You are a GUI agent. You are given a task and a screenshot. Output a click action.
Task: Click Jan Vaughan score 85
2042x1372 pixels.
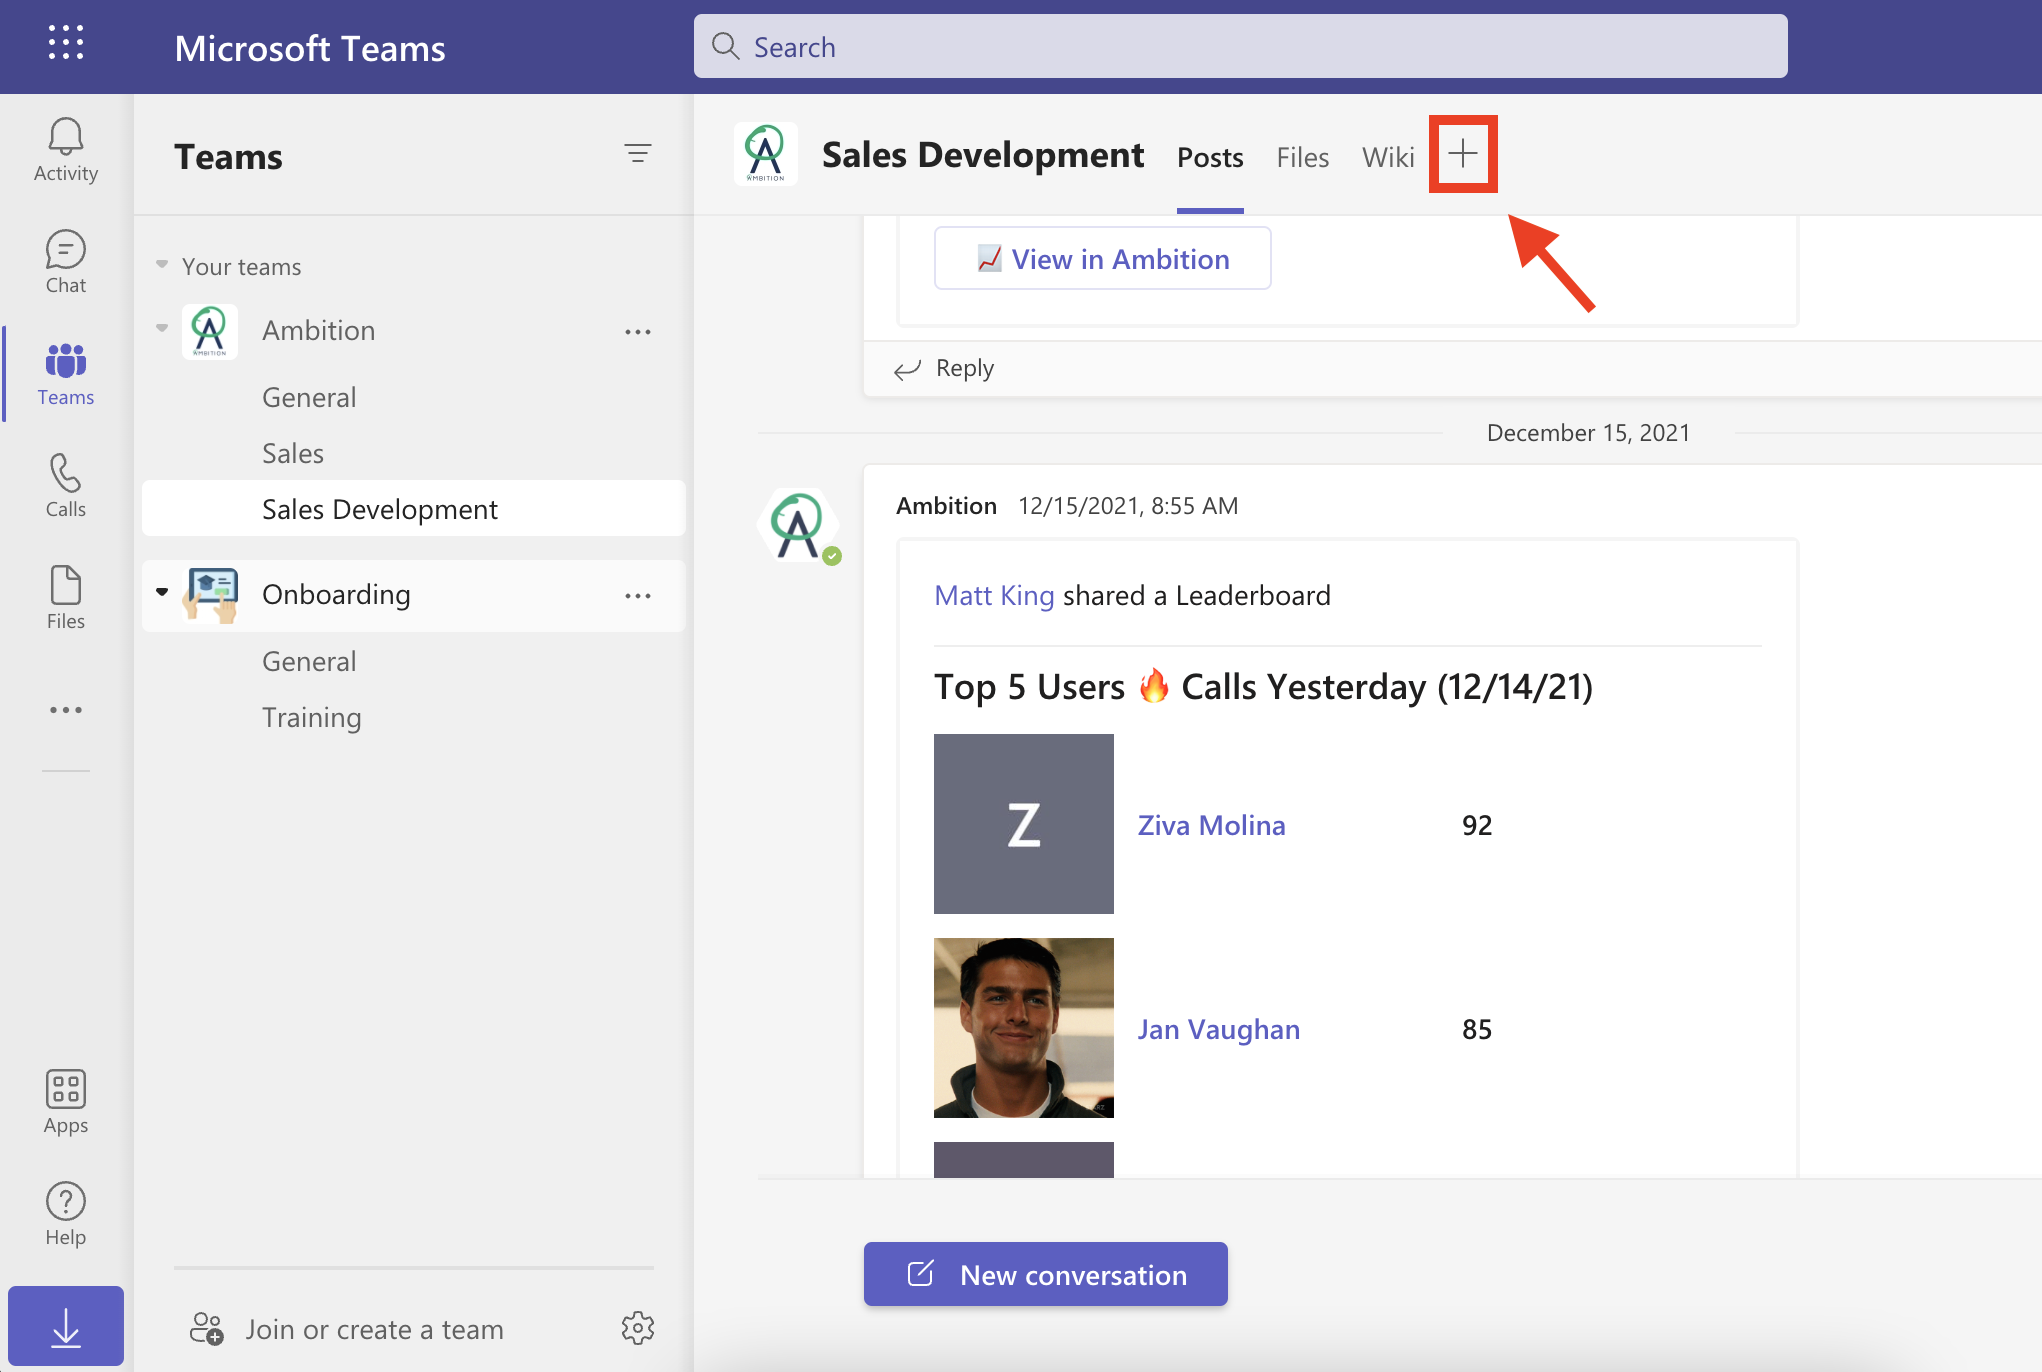coord(1477,1029)
